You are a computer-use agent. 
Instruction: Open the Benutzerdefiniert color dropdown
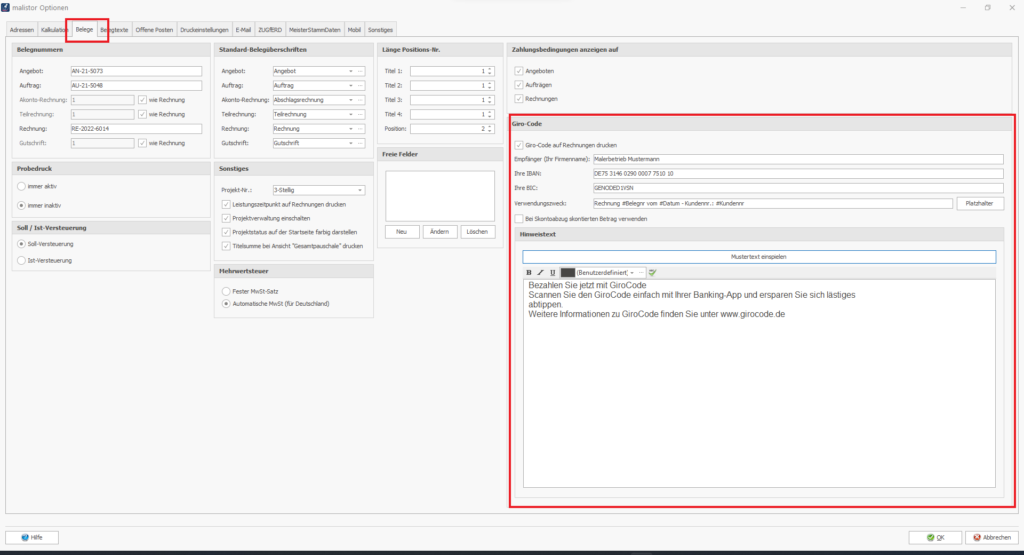point(632,272)
